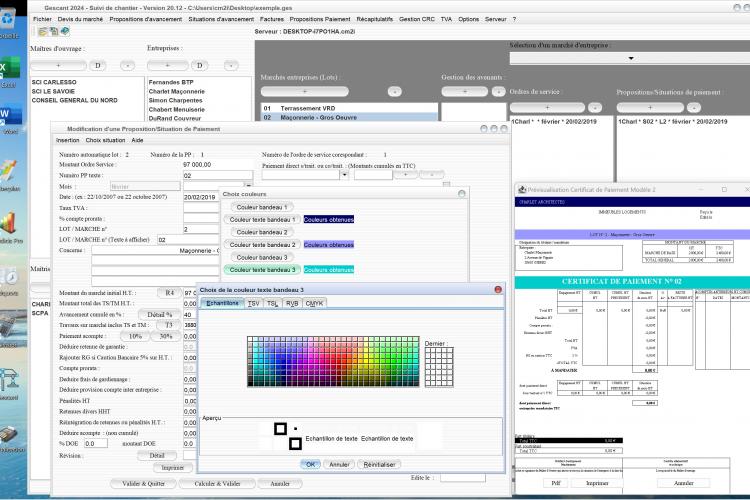This screenshot has width=750, height=500.
Task: Add a Proposition/Situation de paiement
Action: tap(650, 108)
